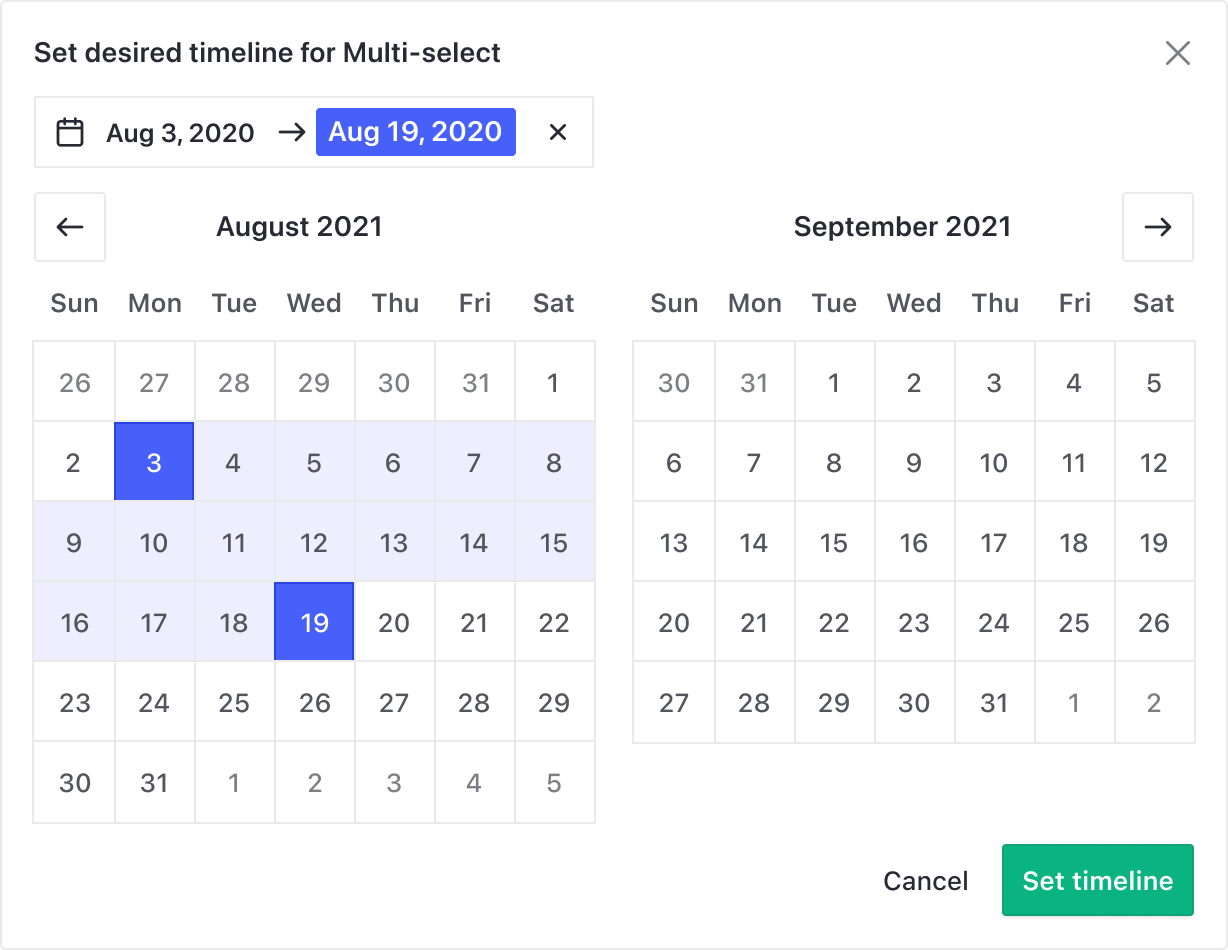
Task: Choose August 26 in the calendar
Action: tap(314, 702)
